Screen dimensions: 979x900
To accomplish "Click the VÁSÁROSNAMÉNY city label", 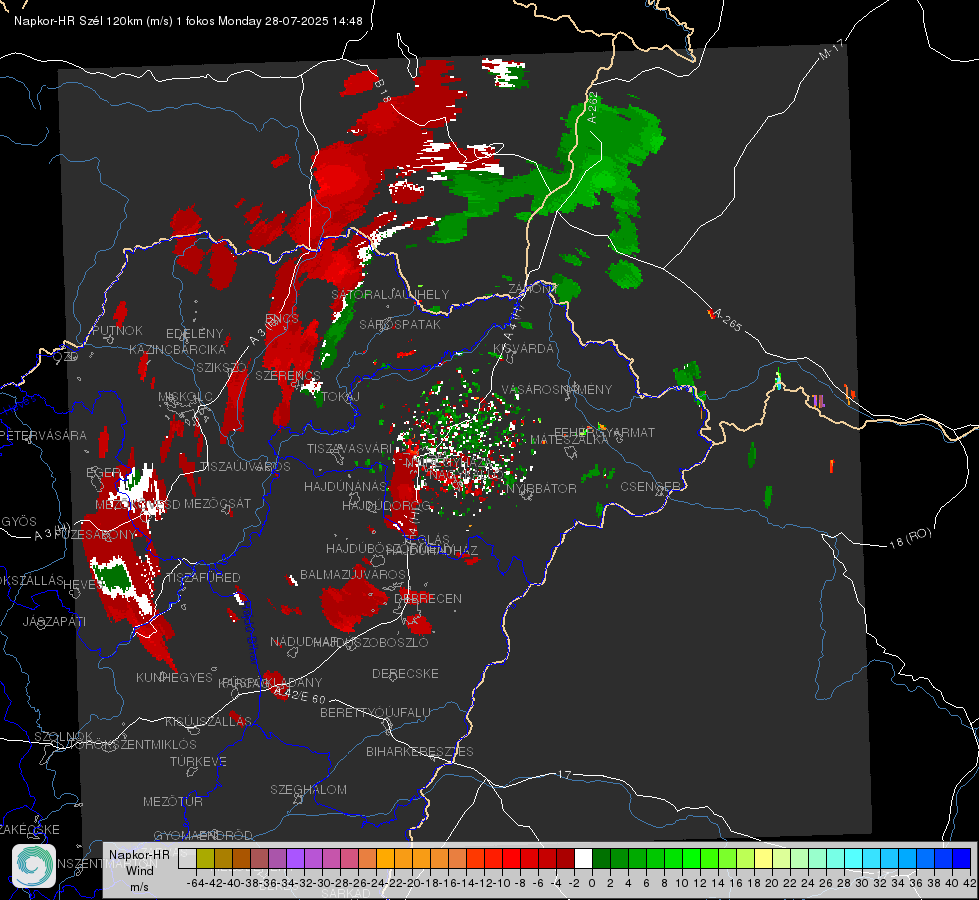I will point(557,390).
